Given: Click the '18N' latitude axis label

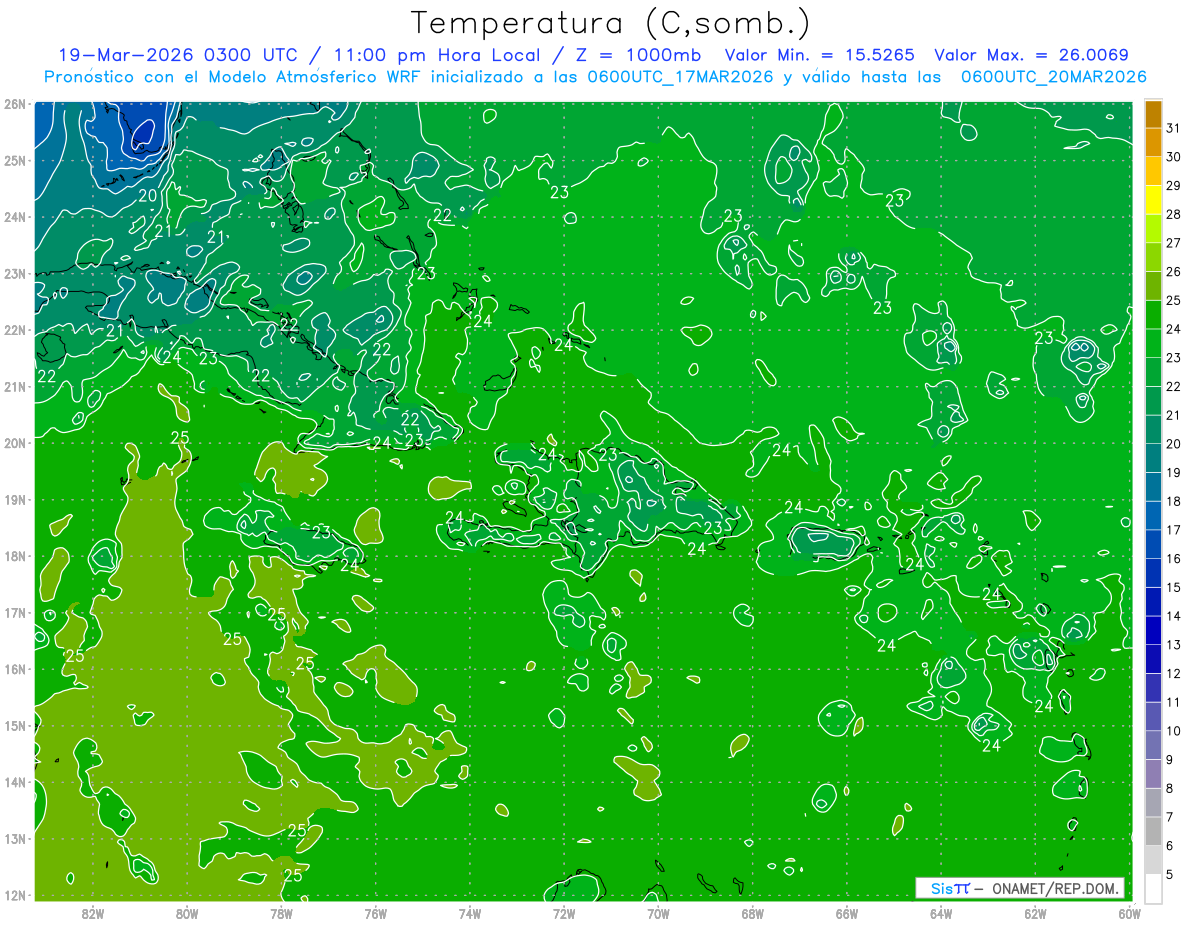Looking at the screenshot, I should pos(14,556).
